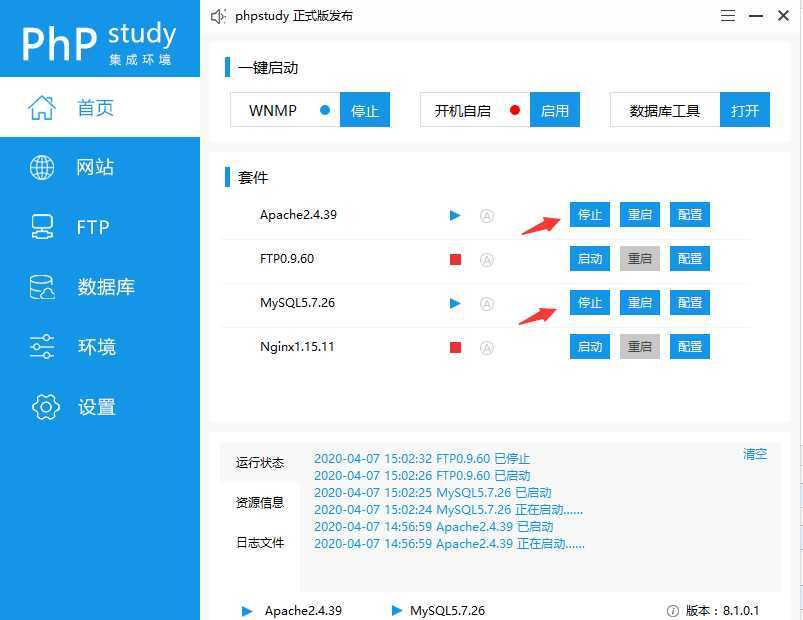Image resolution: width=803 pixels, height=620 pixels.
Task: Click the FTP server icon in the sidebar
Action: [x=42, y=227]
